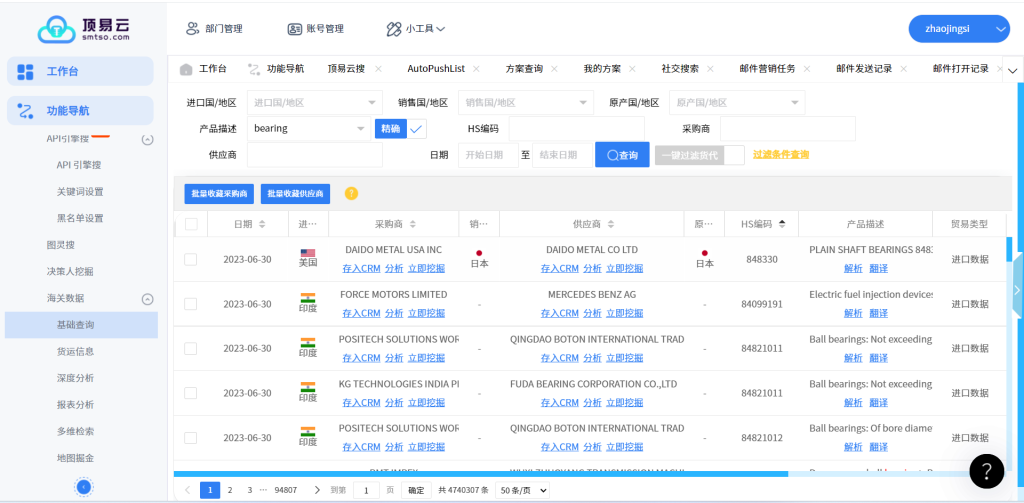Screen dimensions: 1024x503
Task: Go to next page arrow in pagination
Action: point(317,490)
